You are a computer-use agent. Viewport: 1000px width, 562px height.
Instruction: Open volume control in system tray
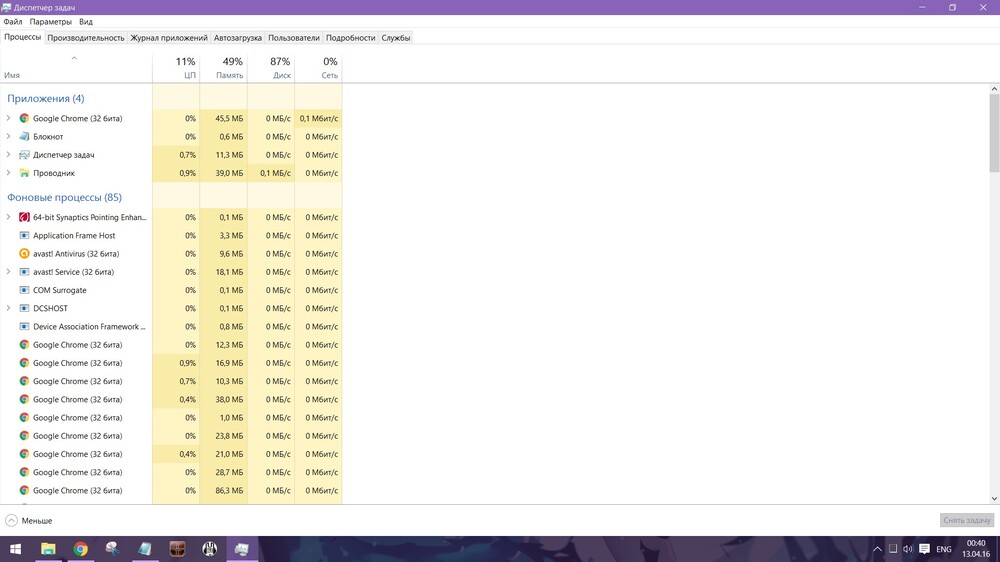click(x=908, y=549)
